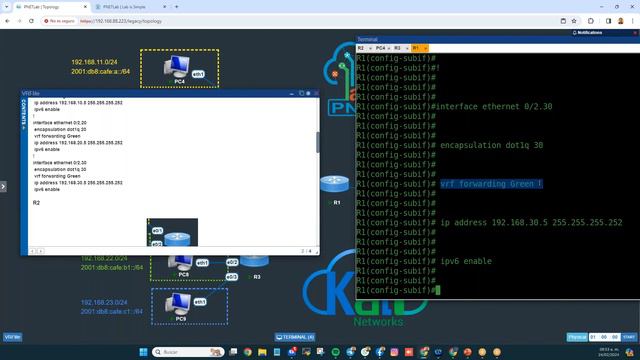Viewport: 640px width, 360px height.
Task: Click the R1 router icon
Action: pyautogui.click(x=335, y=184)
